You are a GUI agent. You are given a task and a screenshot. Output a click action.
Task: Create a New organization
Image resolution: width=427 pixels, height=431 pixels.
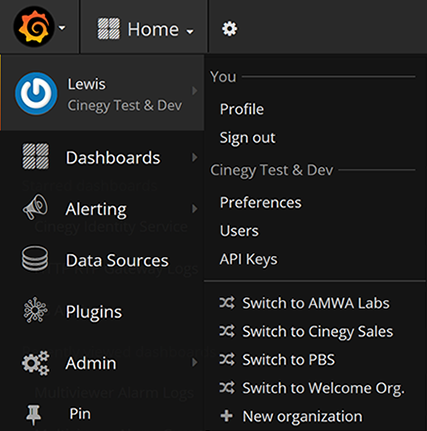point(302,416)
